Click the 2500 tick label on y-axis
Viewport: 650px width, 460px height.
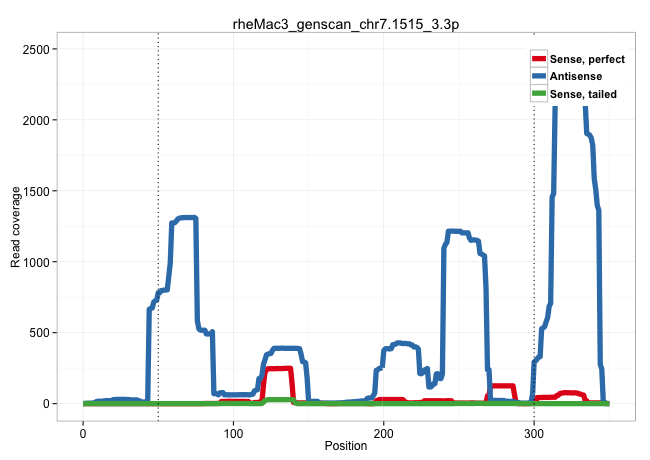click(x=42, y=49)
